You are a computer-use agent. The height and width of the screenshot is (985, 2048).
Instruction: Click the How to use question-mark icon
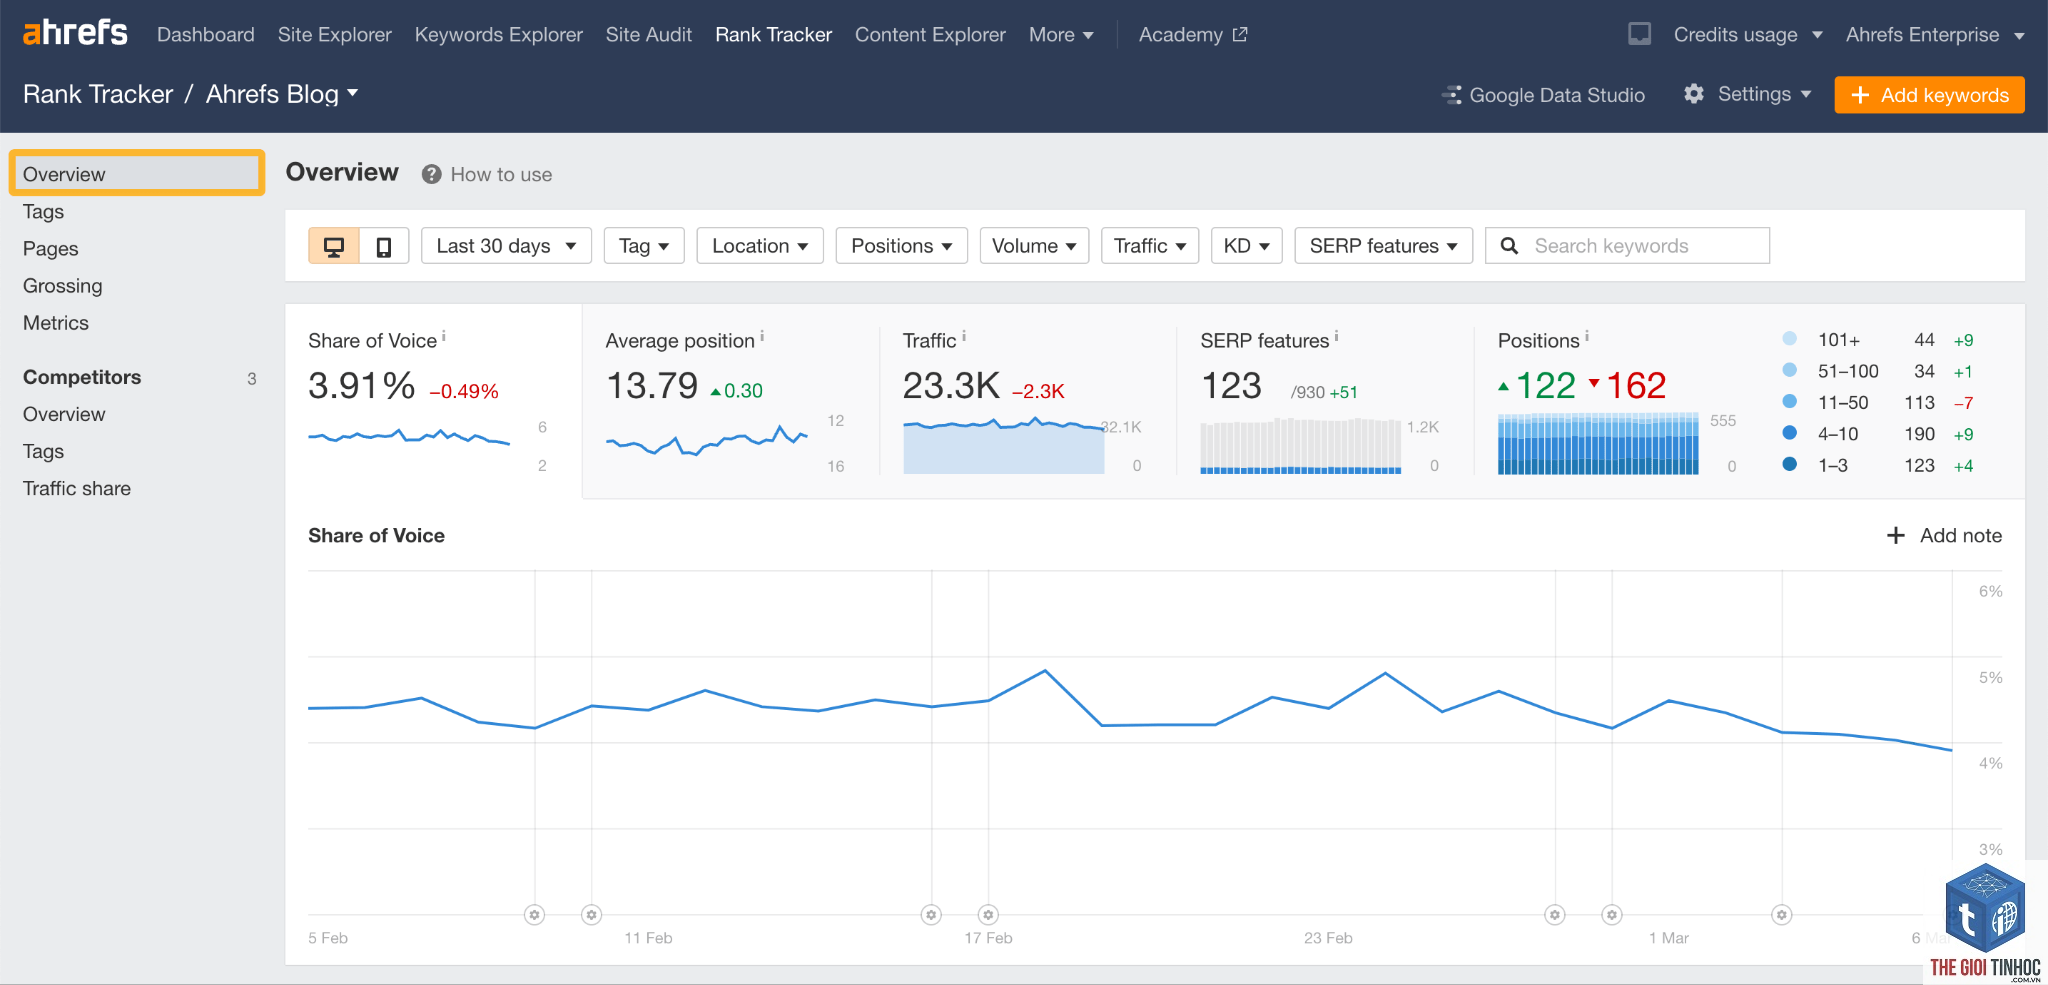click(x=431, y=174)
